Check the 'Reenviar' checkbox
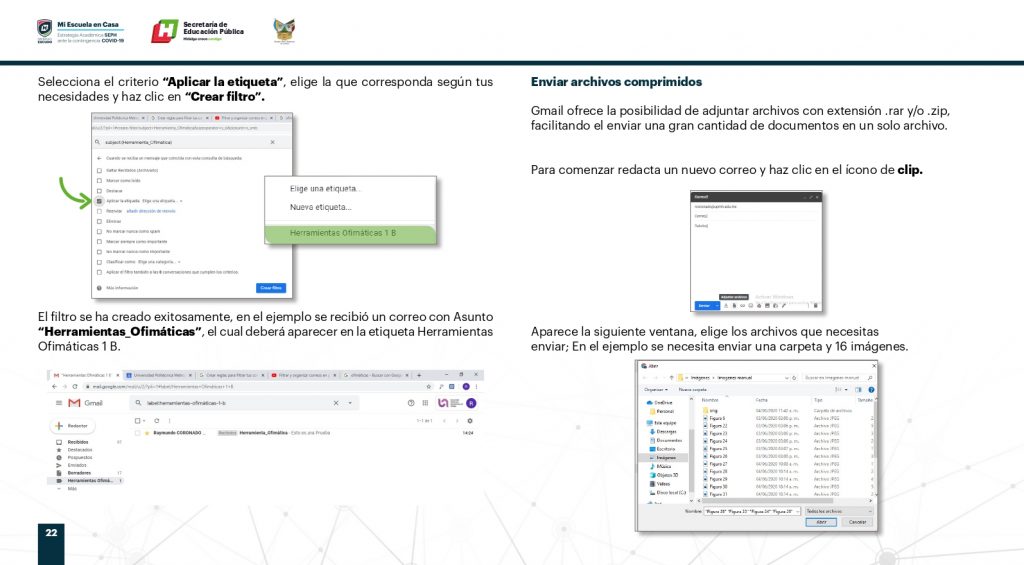 99,211
